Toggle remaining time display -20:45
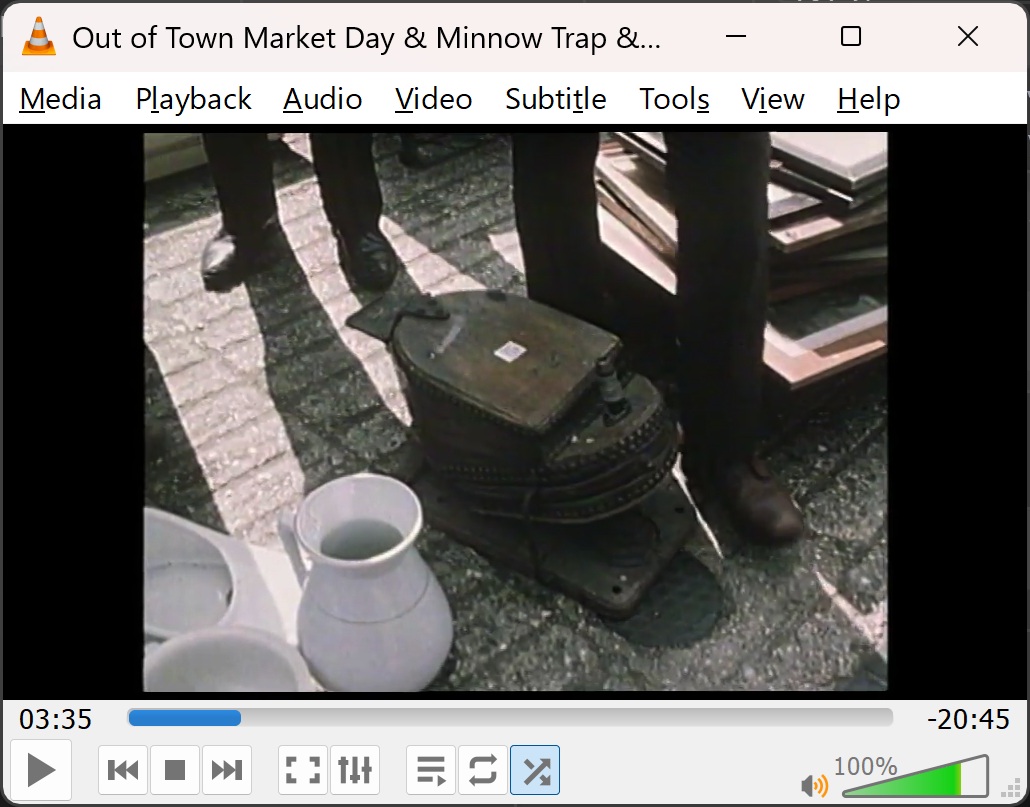This screenshot has width=1030, height=807. tap(968, 719)
